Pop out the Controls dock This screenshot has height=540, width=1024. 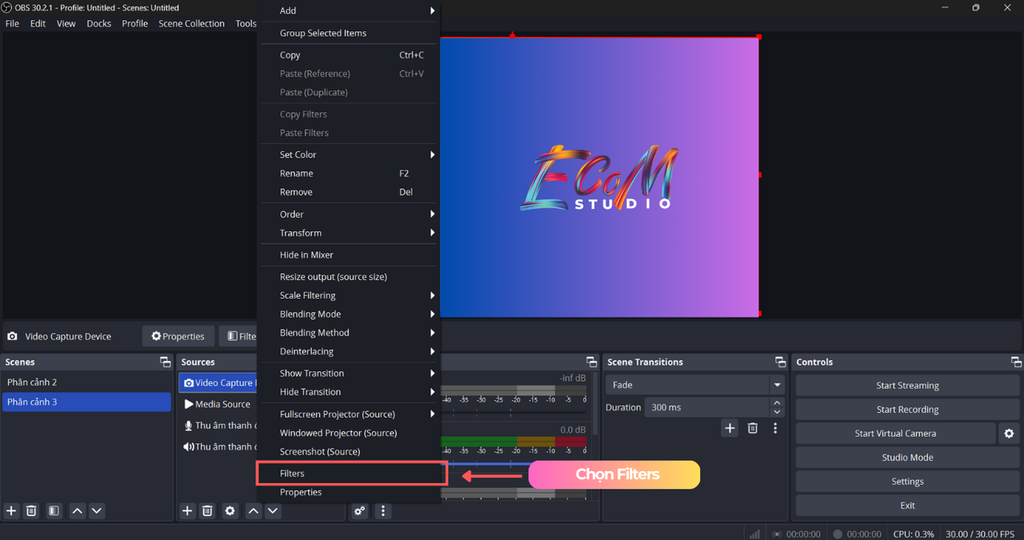(x=1016, y=362)
